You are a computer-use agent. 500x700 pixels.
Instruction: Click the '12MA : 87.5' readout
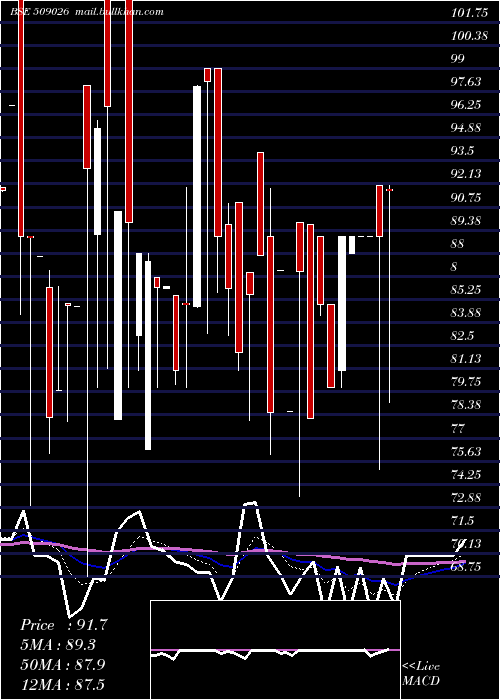point(62,684)
